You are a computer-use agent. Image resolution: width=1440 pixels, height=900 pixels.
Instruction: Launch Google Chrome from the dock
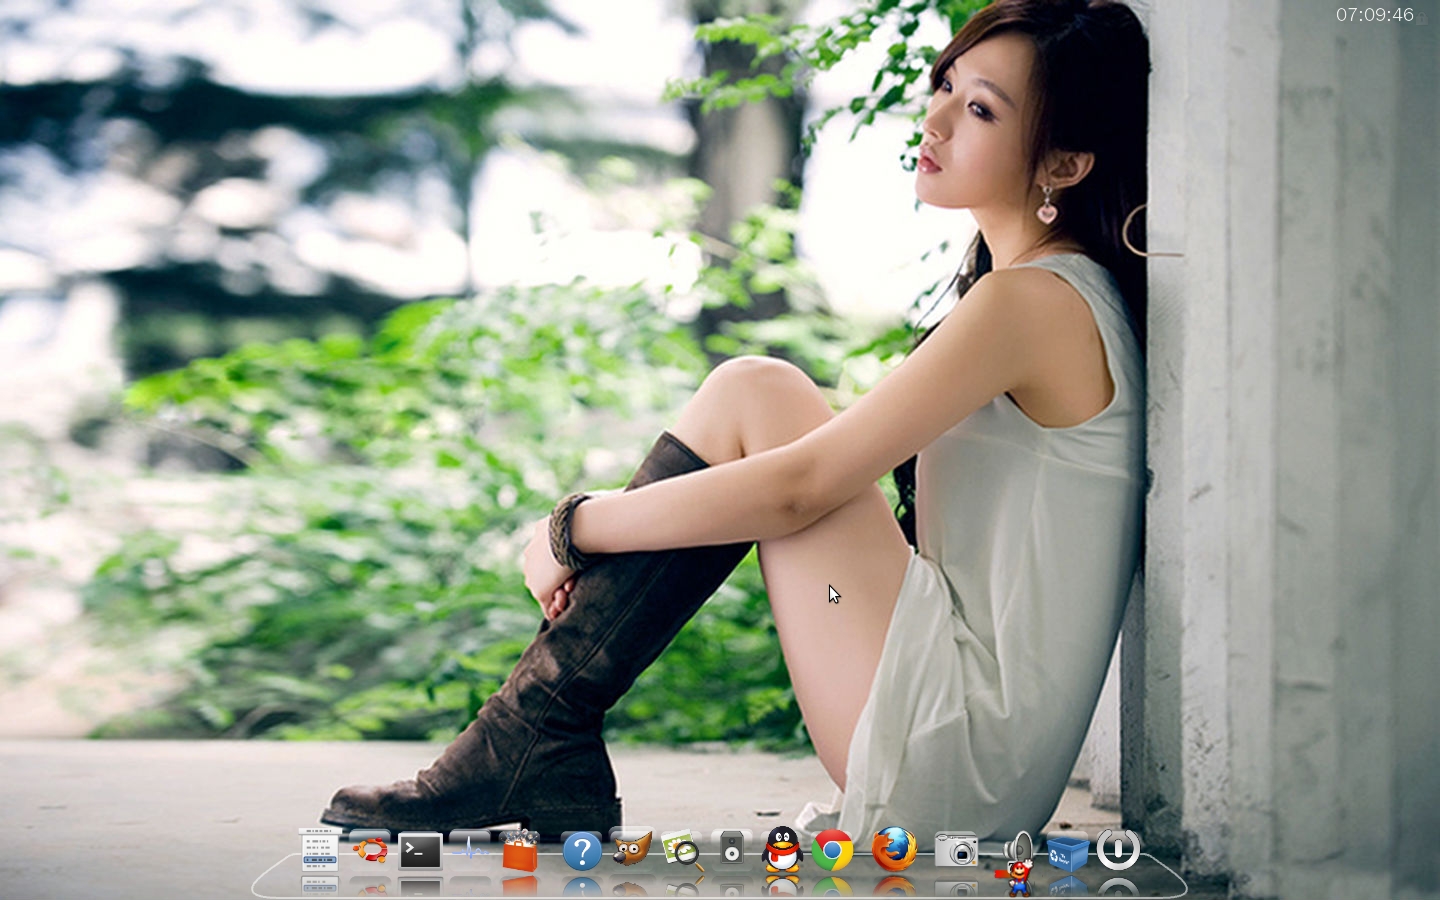click(832, 851)
